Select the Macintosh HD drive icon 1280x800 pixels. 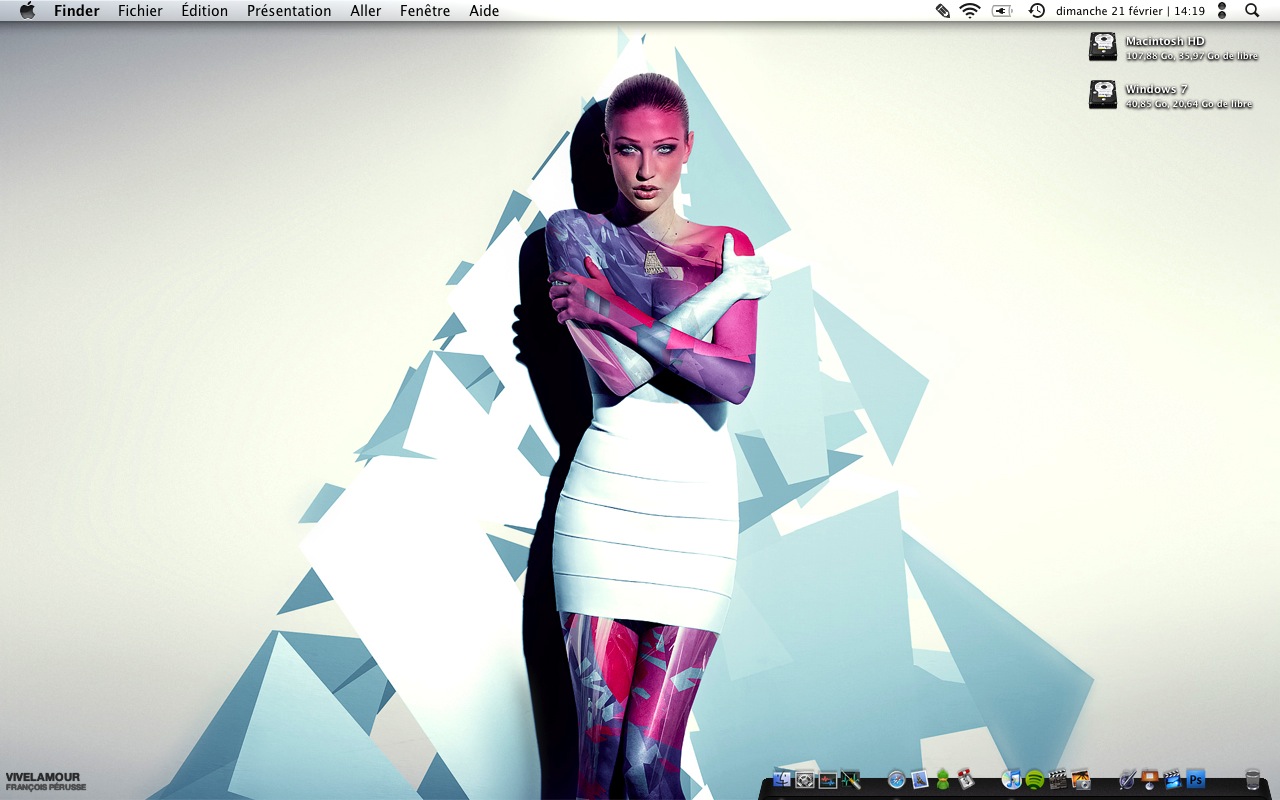pyautogui.click(x=1103, y=47)
